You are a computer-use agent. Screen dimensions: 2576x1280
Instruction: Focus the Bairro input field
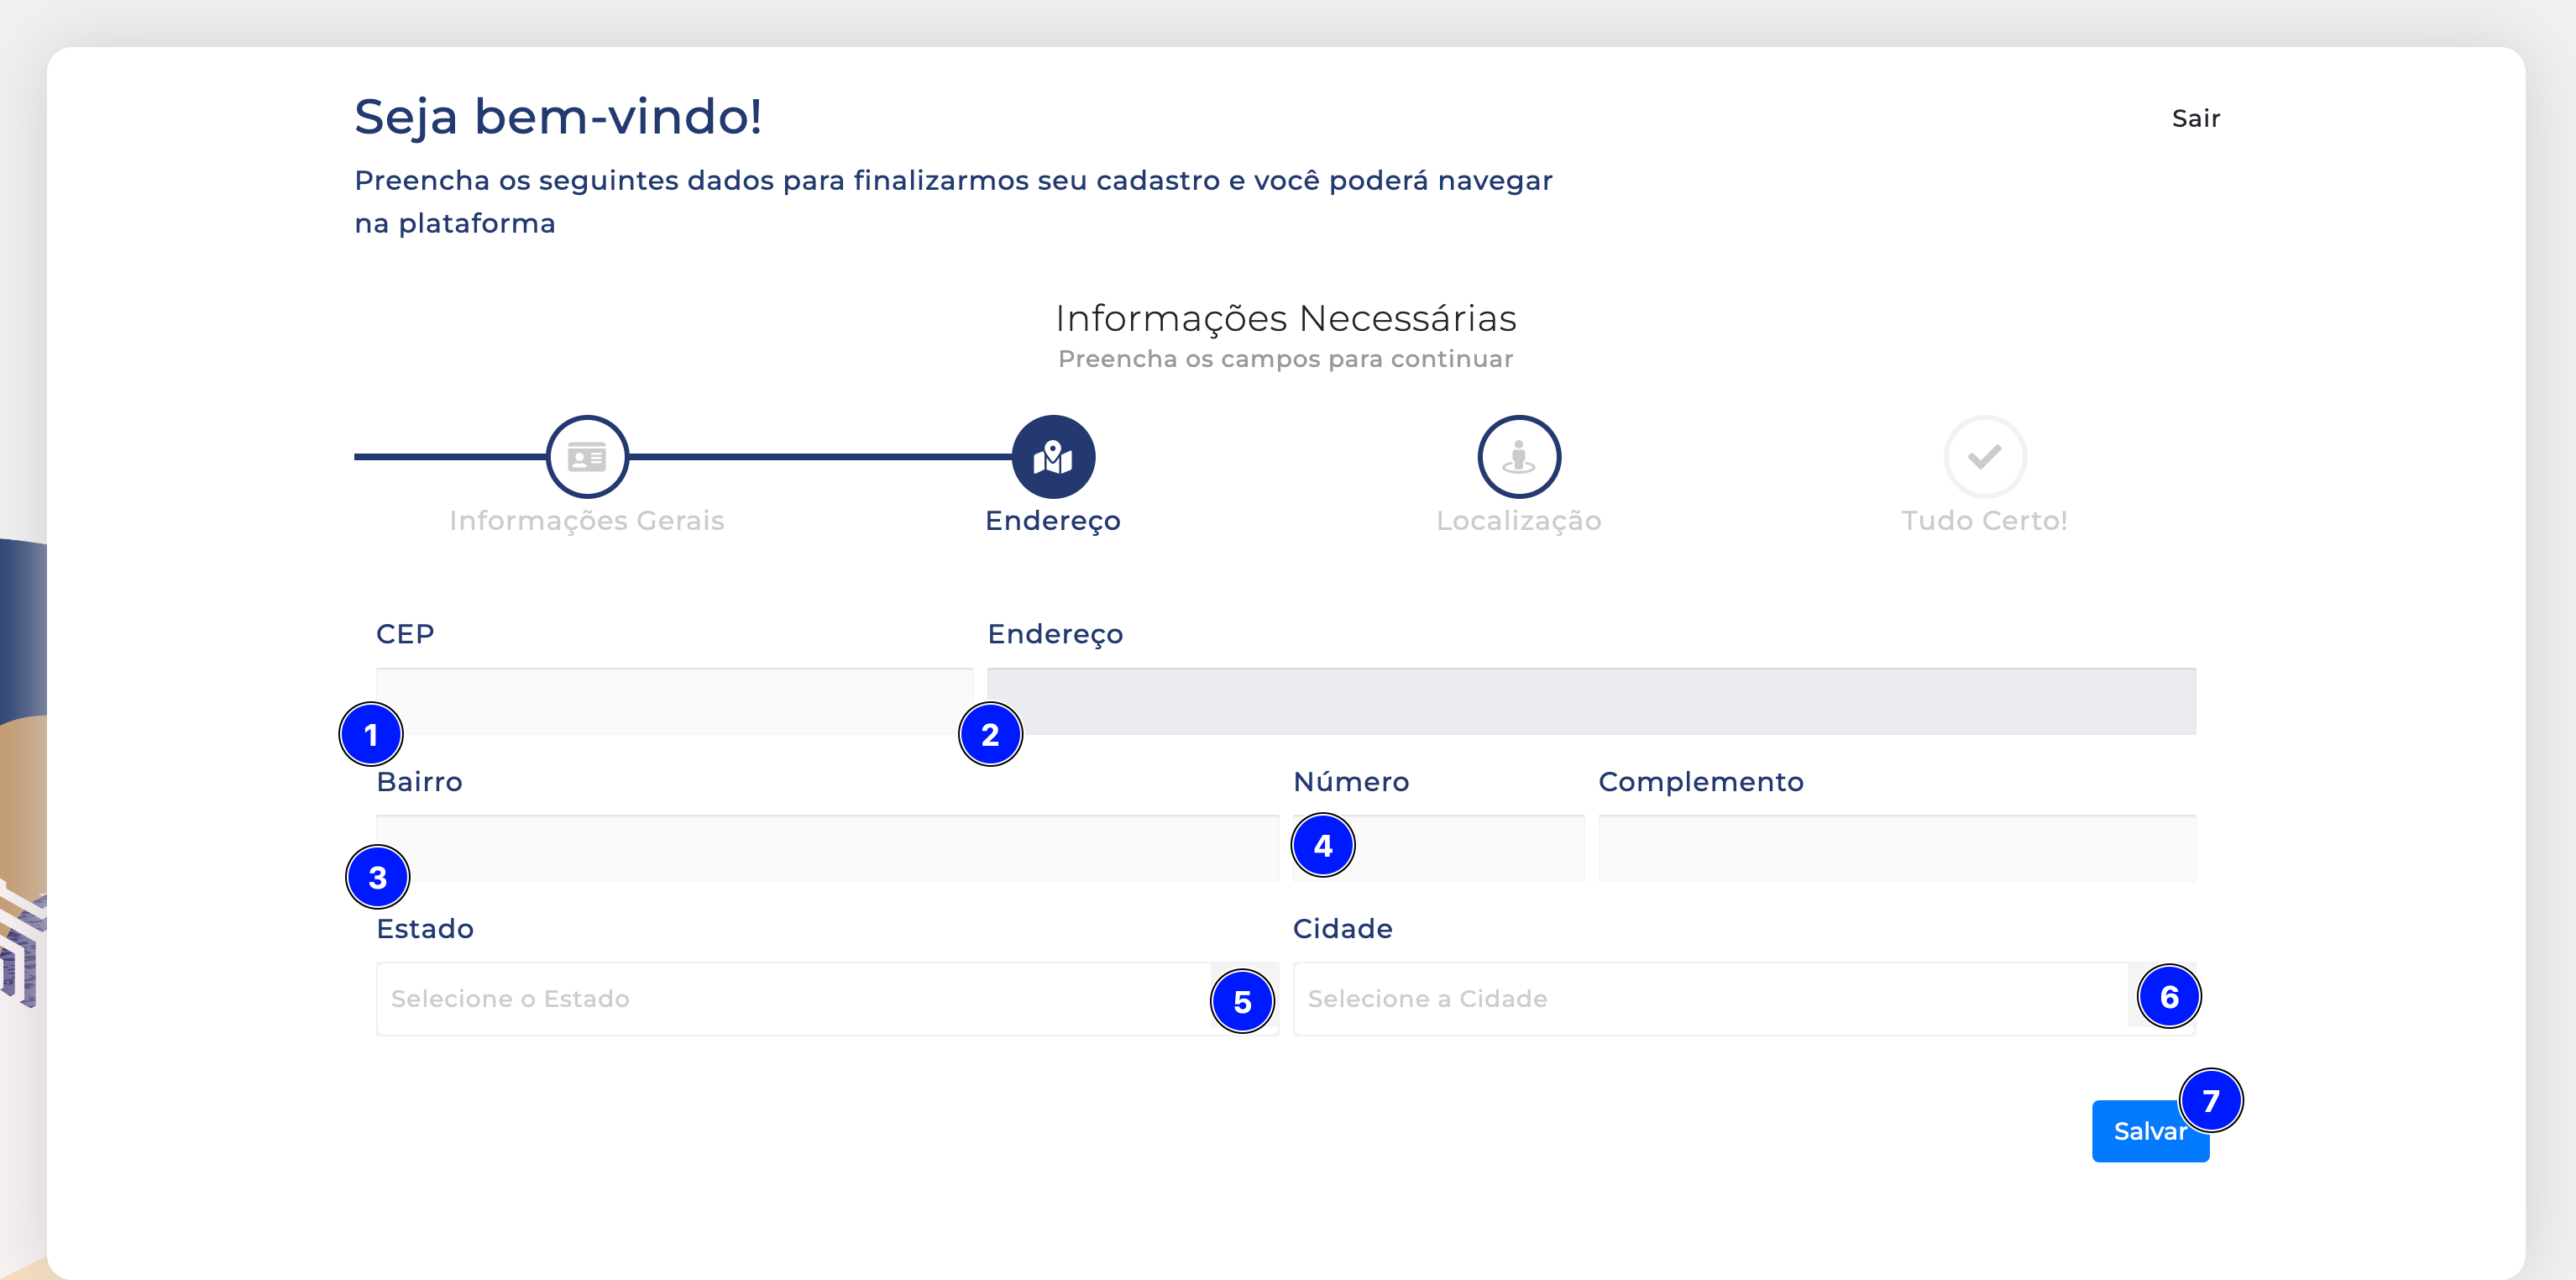point(828,848)
